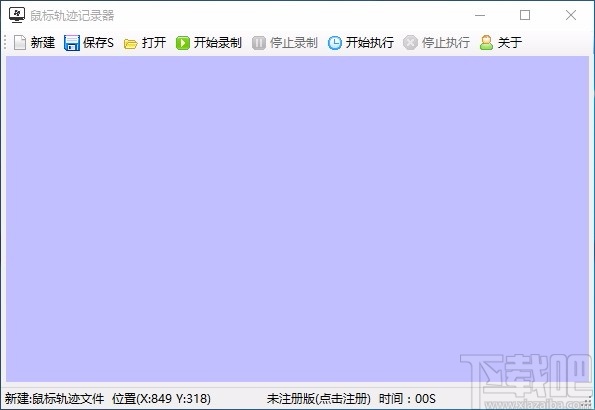Click the 时间：00S status entry

point(407,399)
